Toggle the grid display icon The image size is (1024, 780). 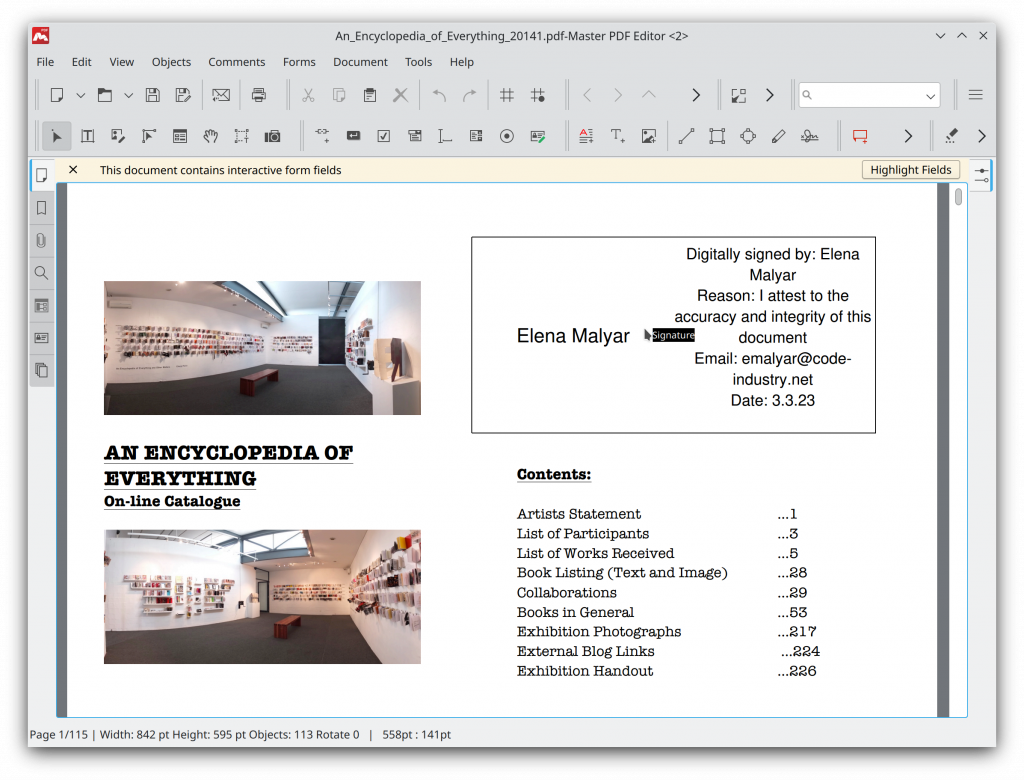(507, 95)
